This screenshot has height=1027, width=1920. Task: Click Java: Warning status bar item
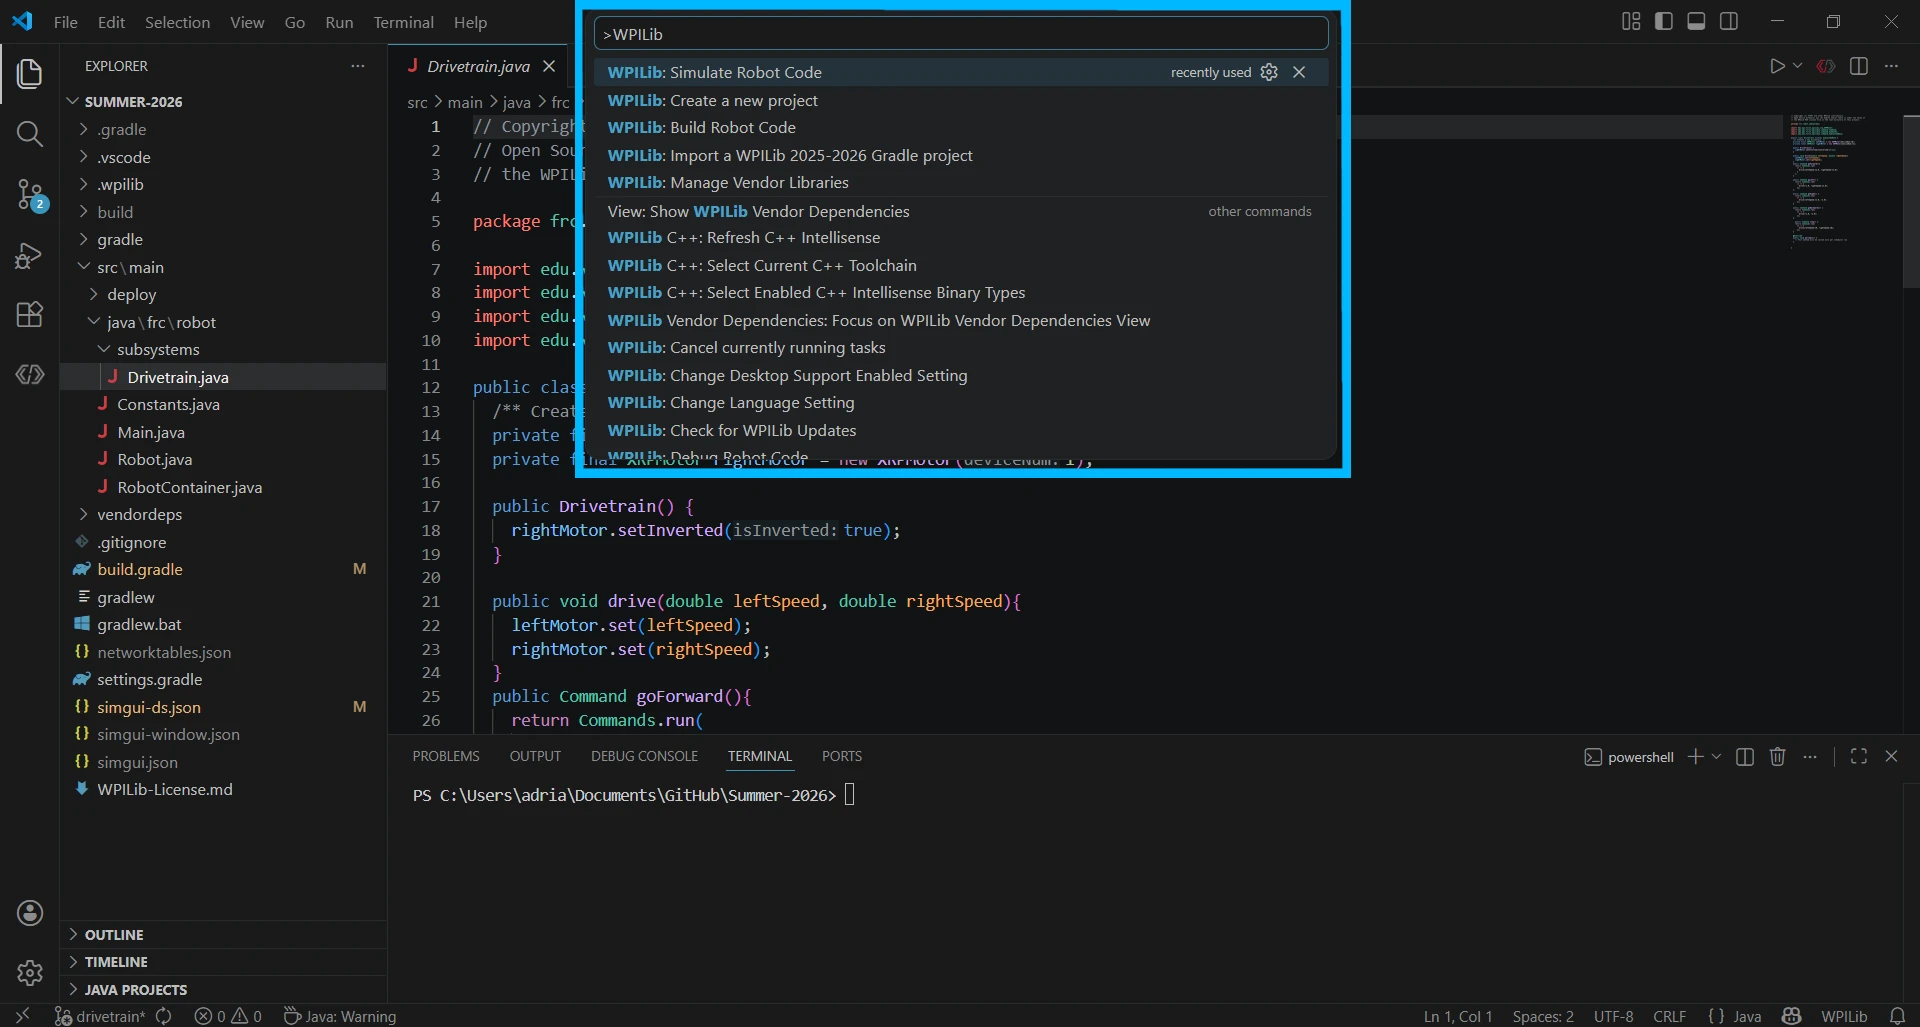tap(340, 1016)
